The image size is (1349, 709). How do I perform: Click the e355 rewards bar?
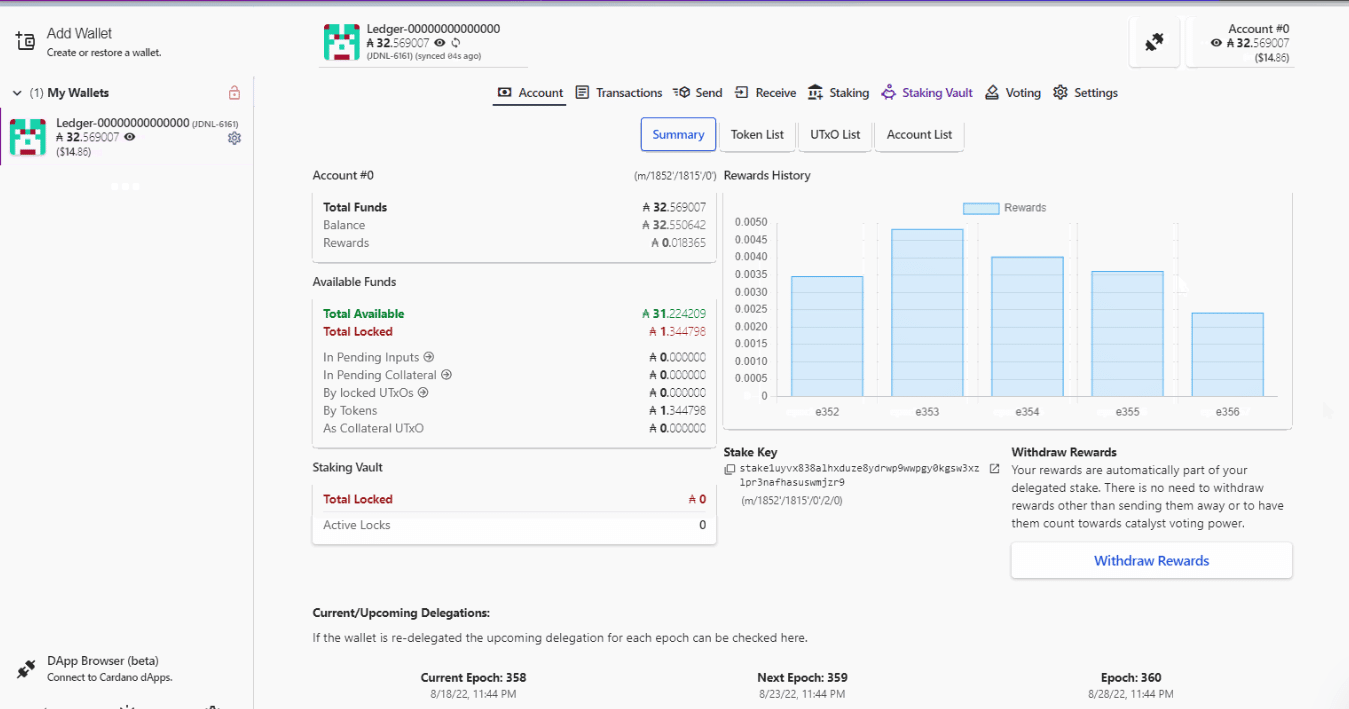coord(1127,333)
